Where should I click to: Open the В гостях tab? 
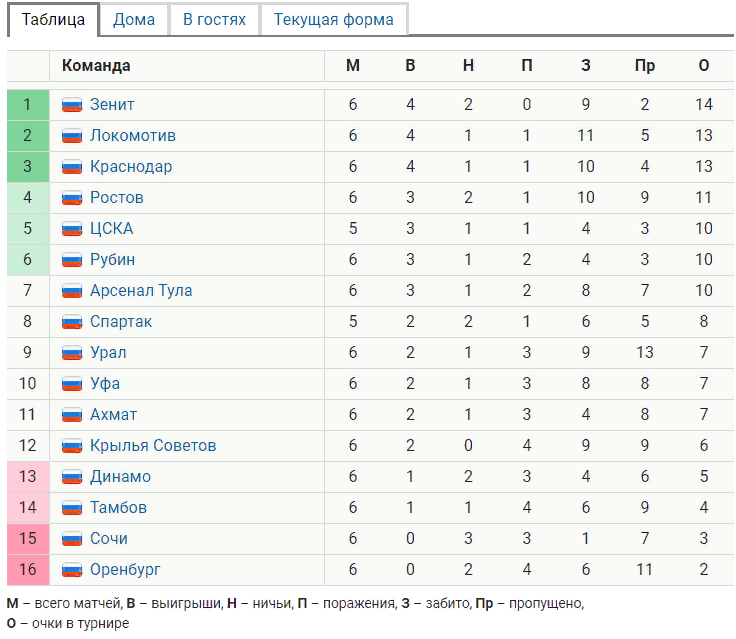pyautogui.click(x=214, y=19)
